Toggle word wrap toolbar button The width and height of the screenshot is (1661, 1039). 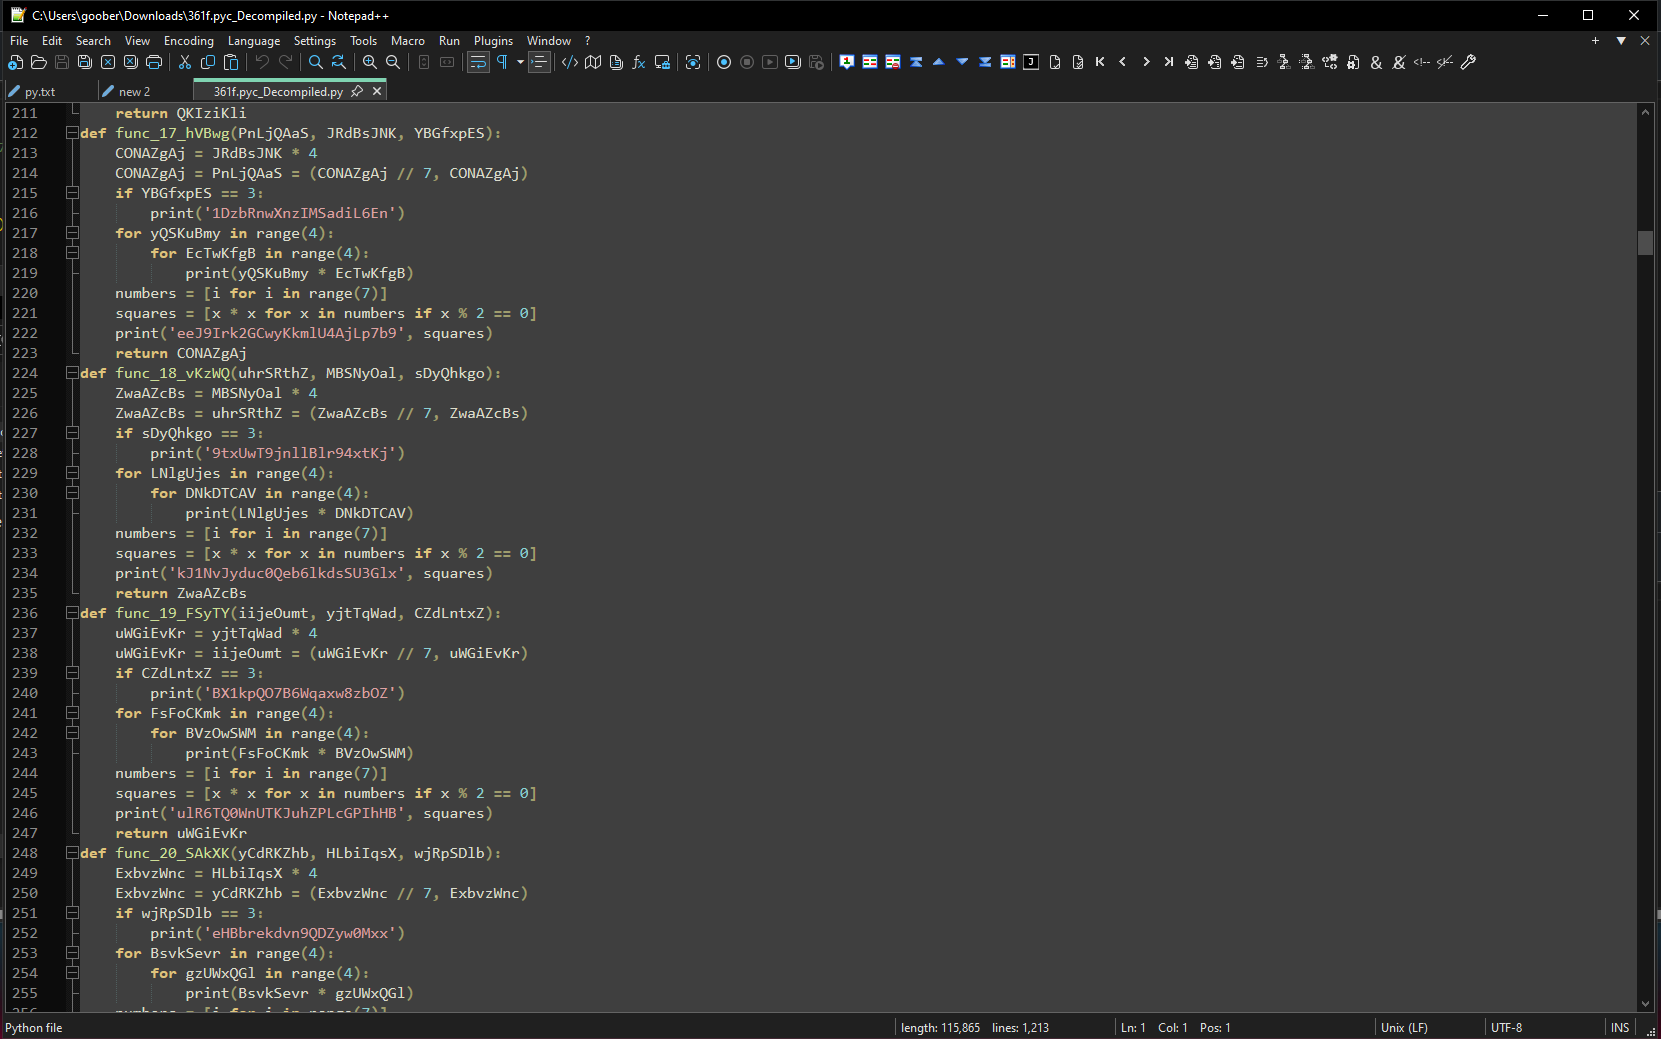(478, 62)
